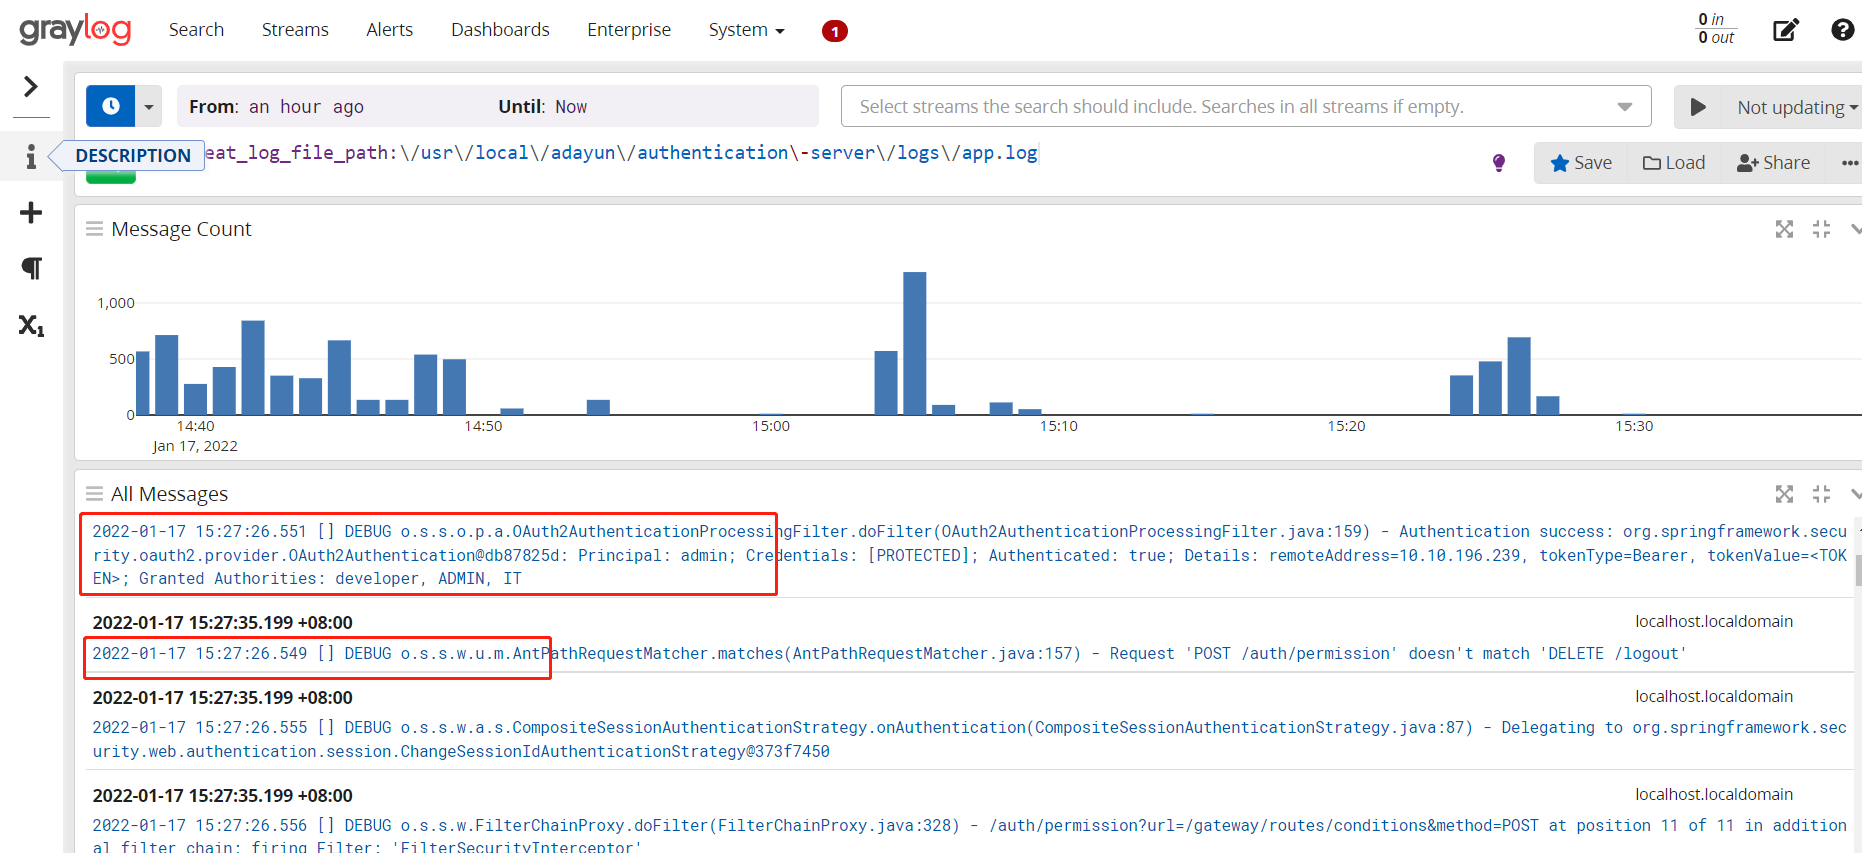Click the purple lightbulb query help icon
Image resolution: width=1862 pixels, height=853 pixels.
tap(1498, 163)
